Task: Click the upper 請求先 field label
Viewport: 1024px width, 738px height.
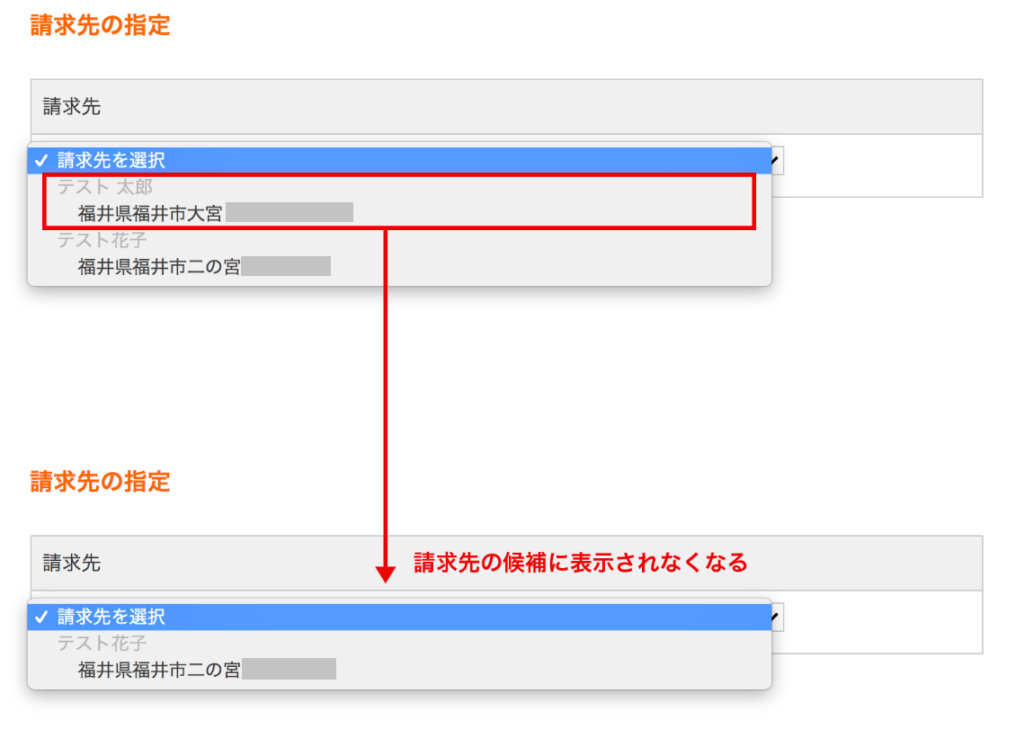Action: [x=72, y=106]
